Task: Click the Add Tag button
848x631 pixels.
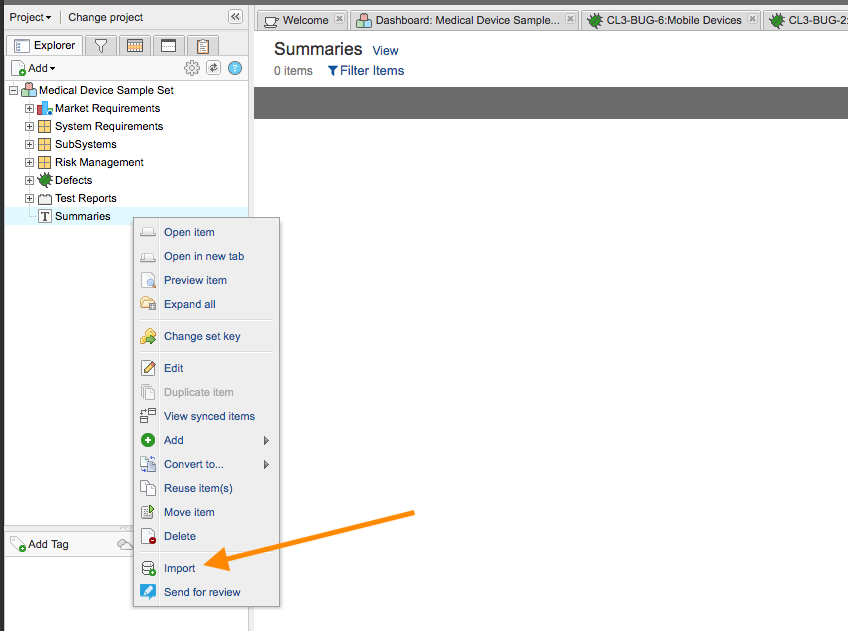Action: 40,544
